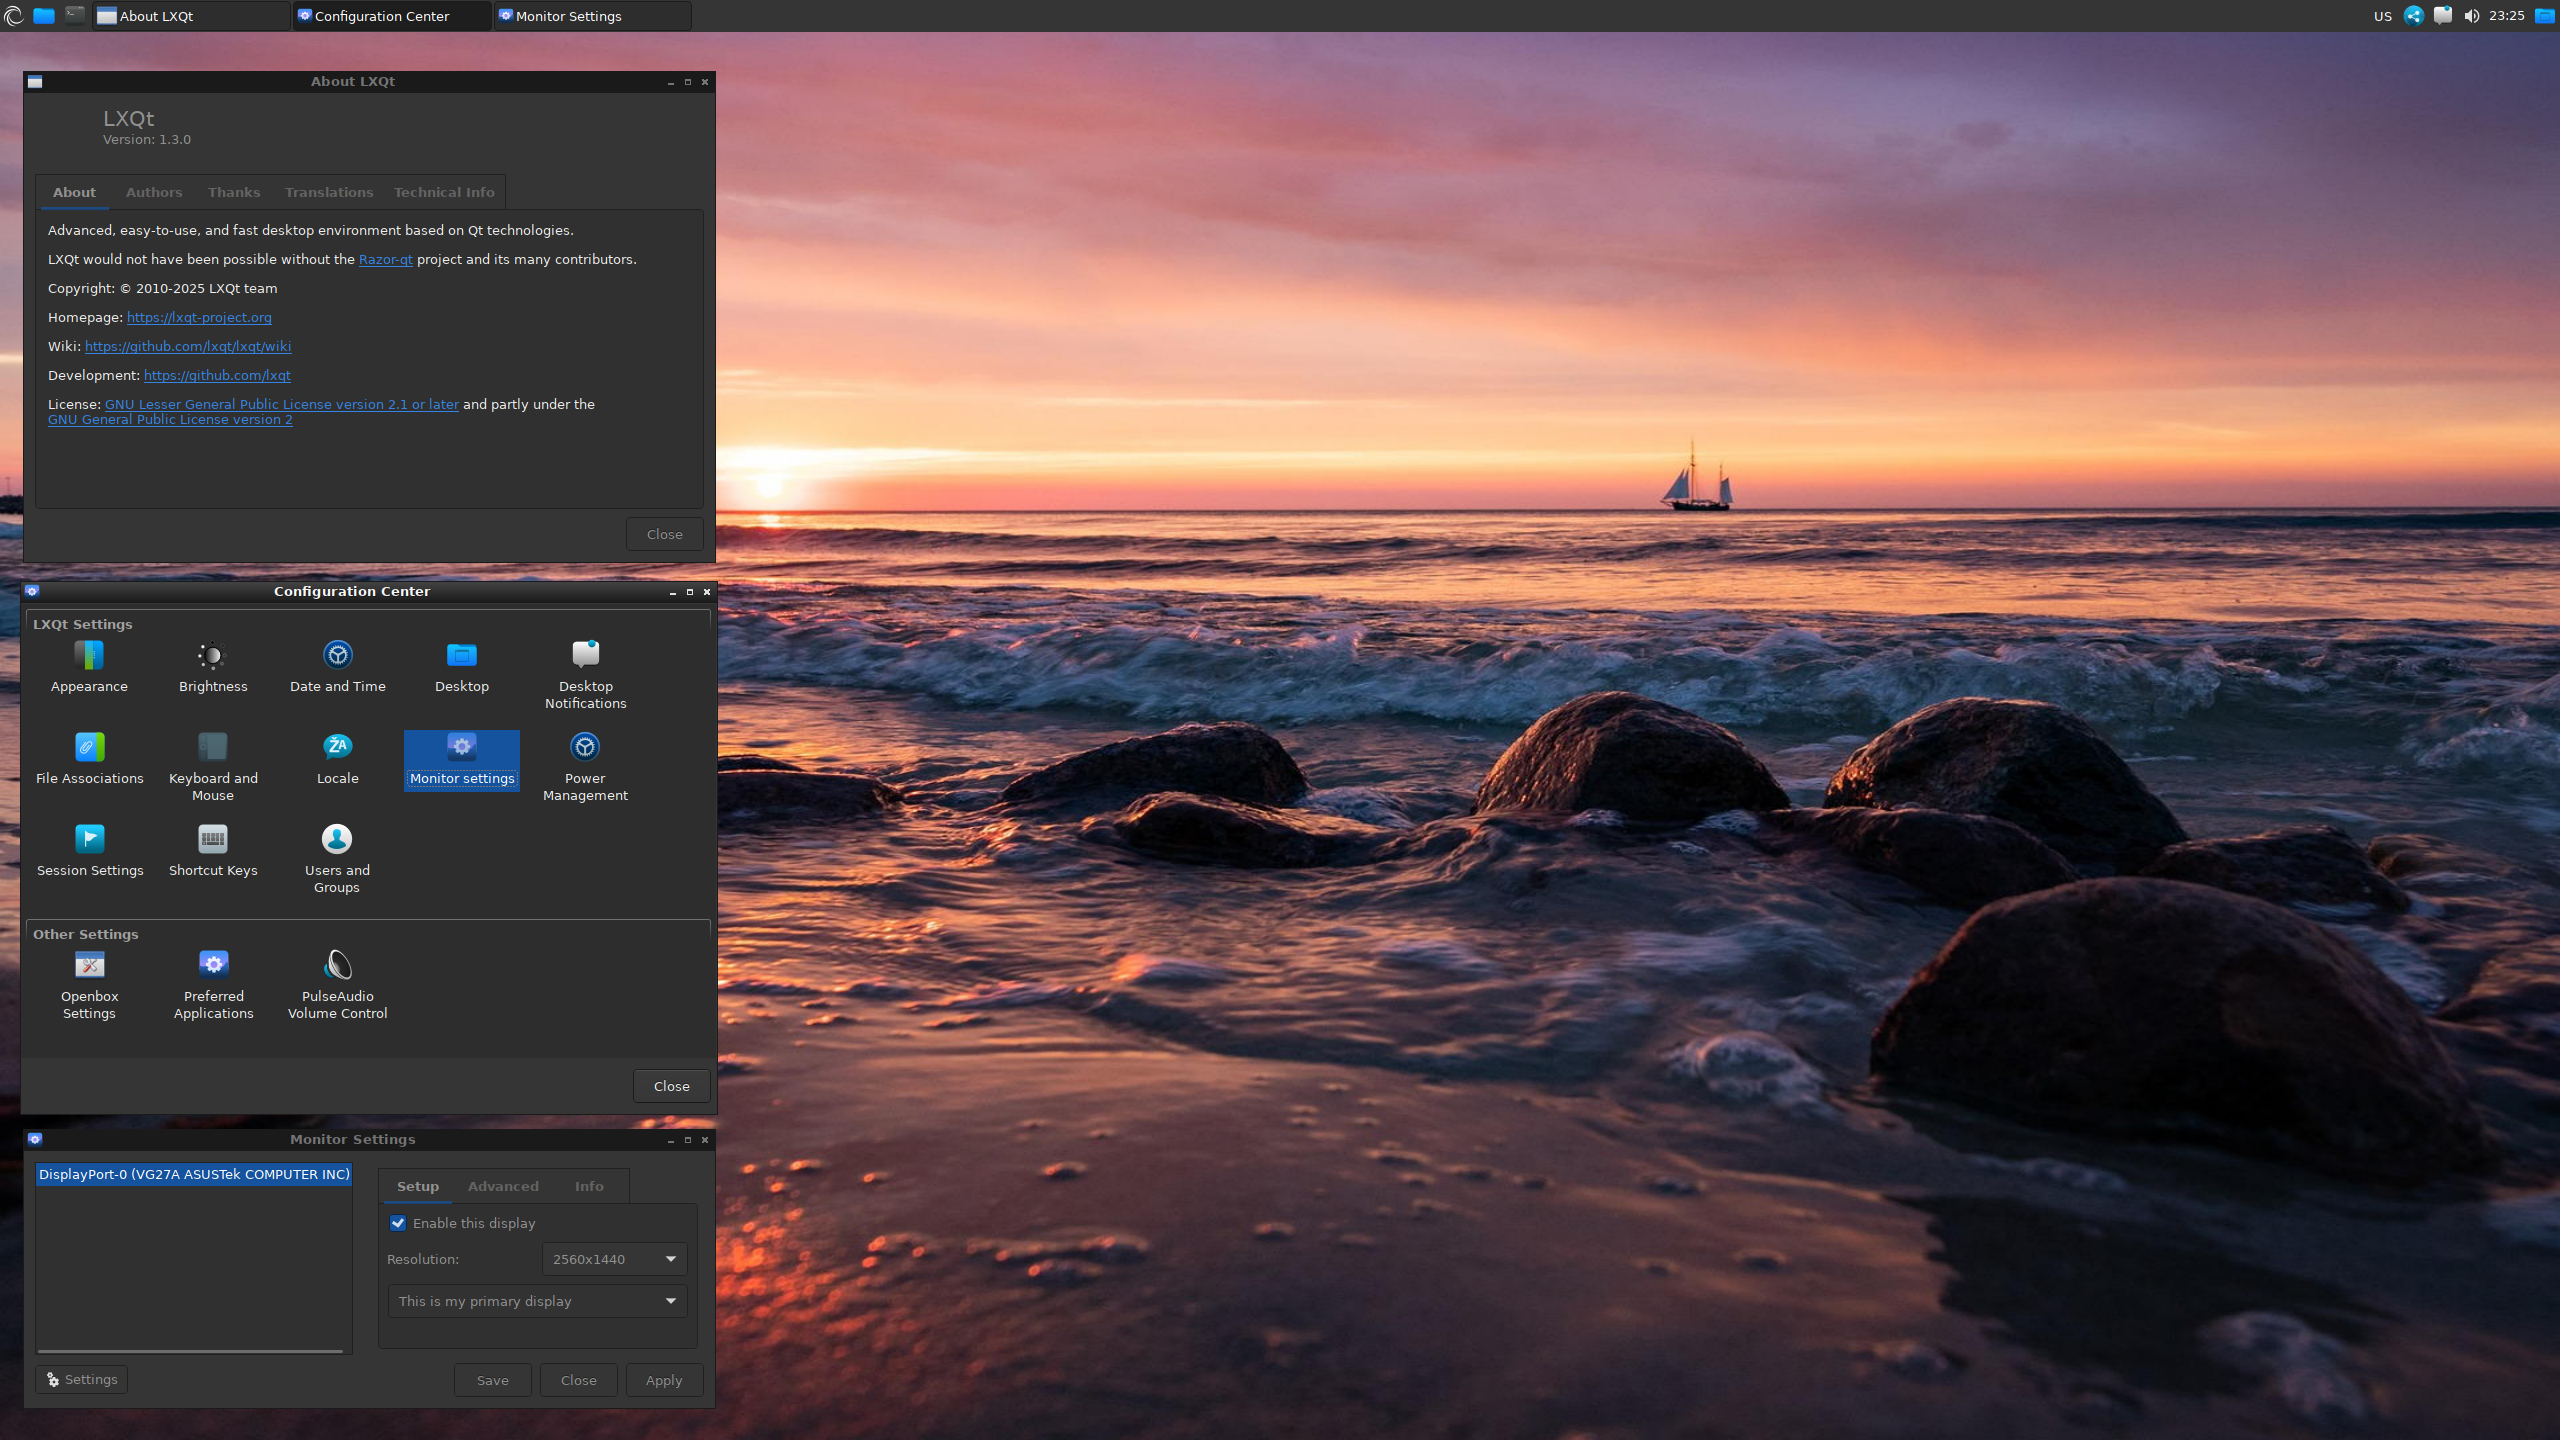Open Keyboard and Mouse settings
2560x1440 pixels.
tap(212, 748)
